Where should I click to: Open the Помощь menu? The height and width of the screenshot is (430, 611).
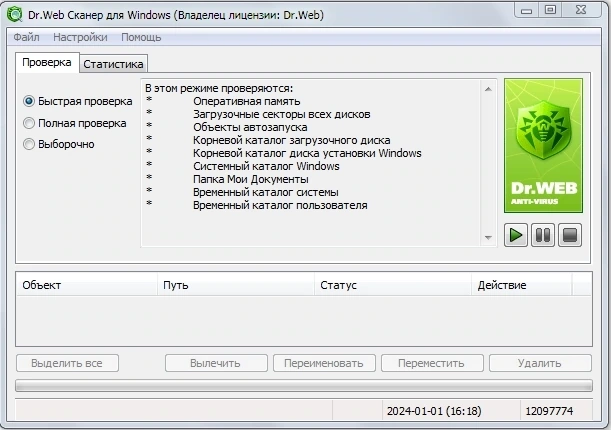pyautogui.click(x=141, y=37)
